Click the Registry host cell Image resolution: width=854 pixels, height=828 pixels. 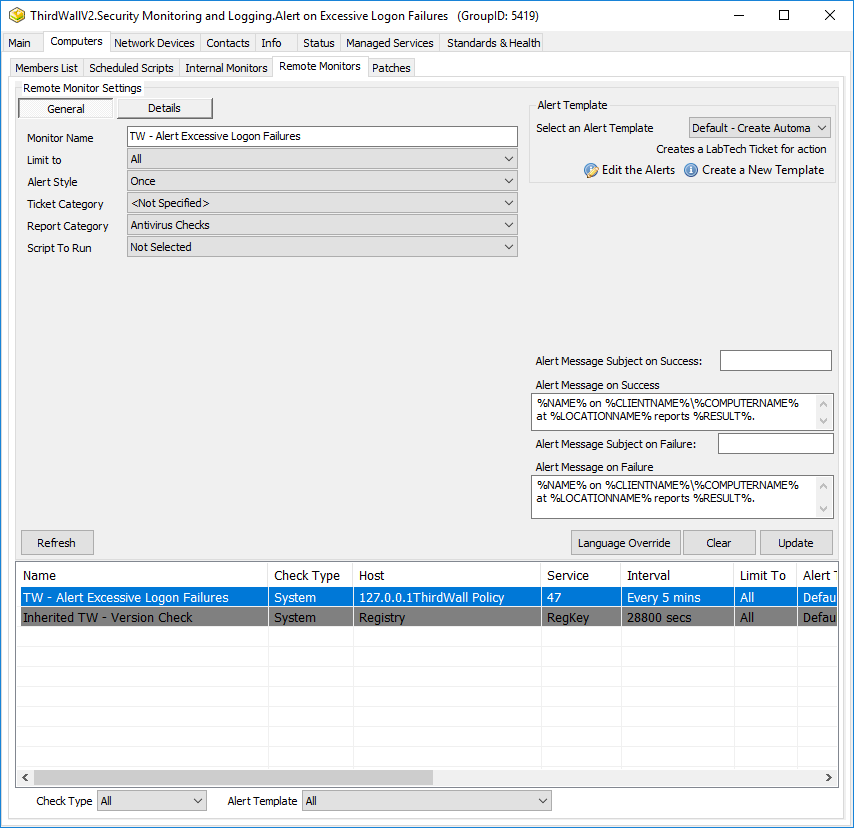[447, 617]
